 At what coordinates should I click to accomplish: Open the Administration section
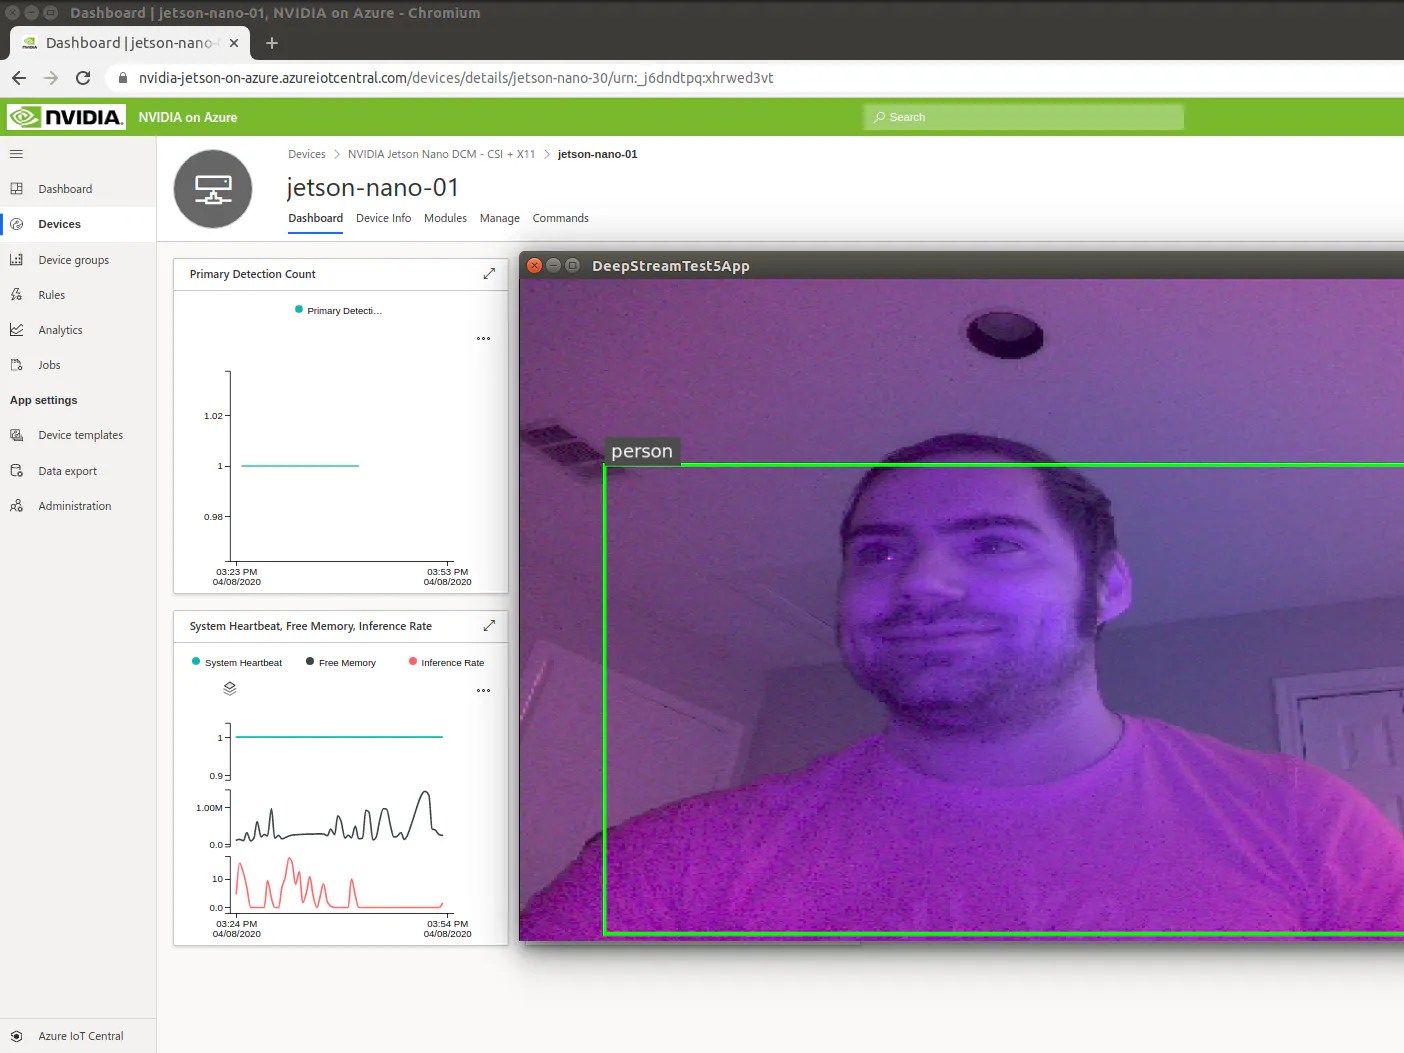point(74,505)
